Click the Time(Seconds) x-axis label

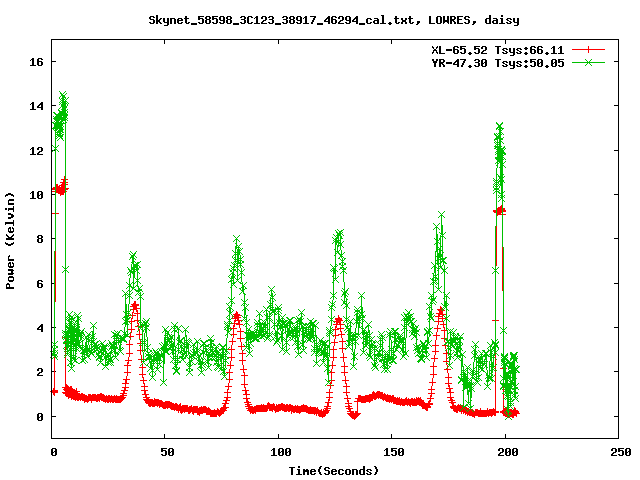click(333, 471)
